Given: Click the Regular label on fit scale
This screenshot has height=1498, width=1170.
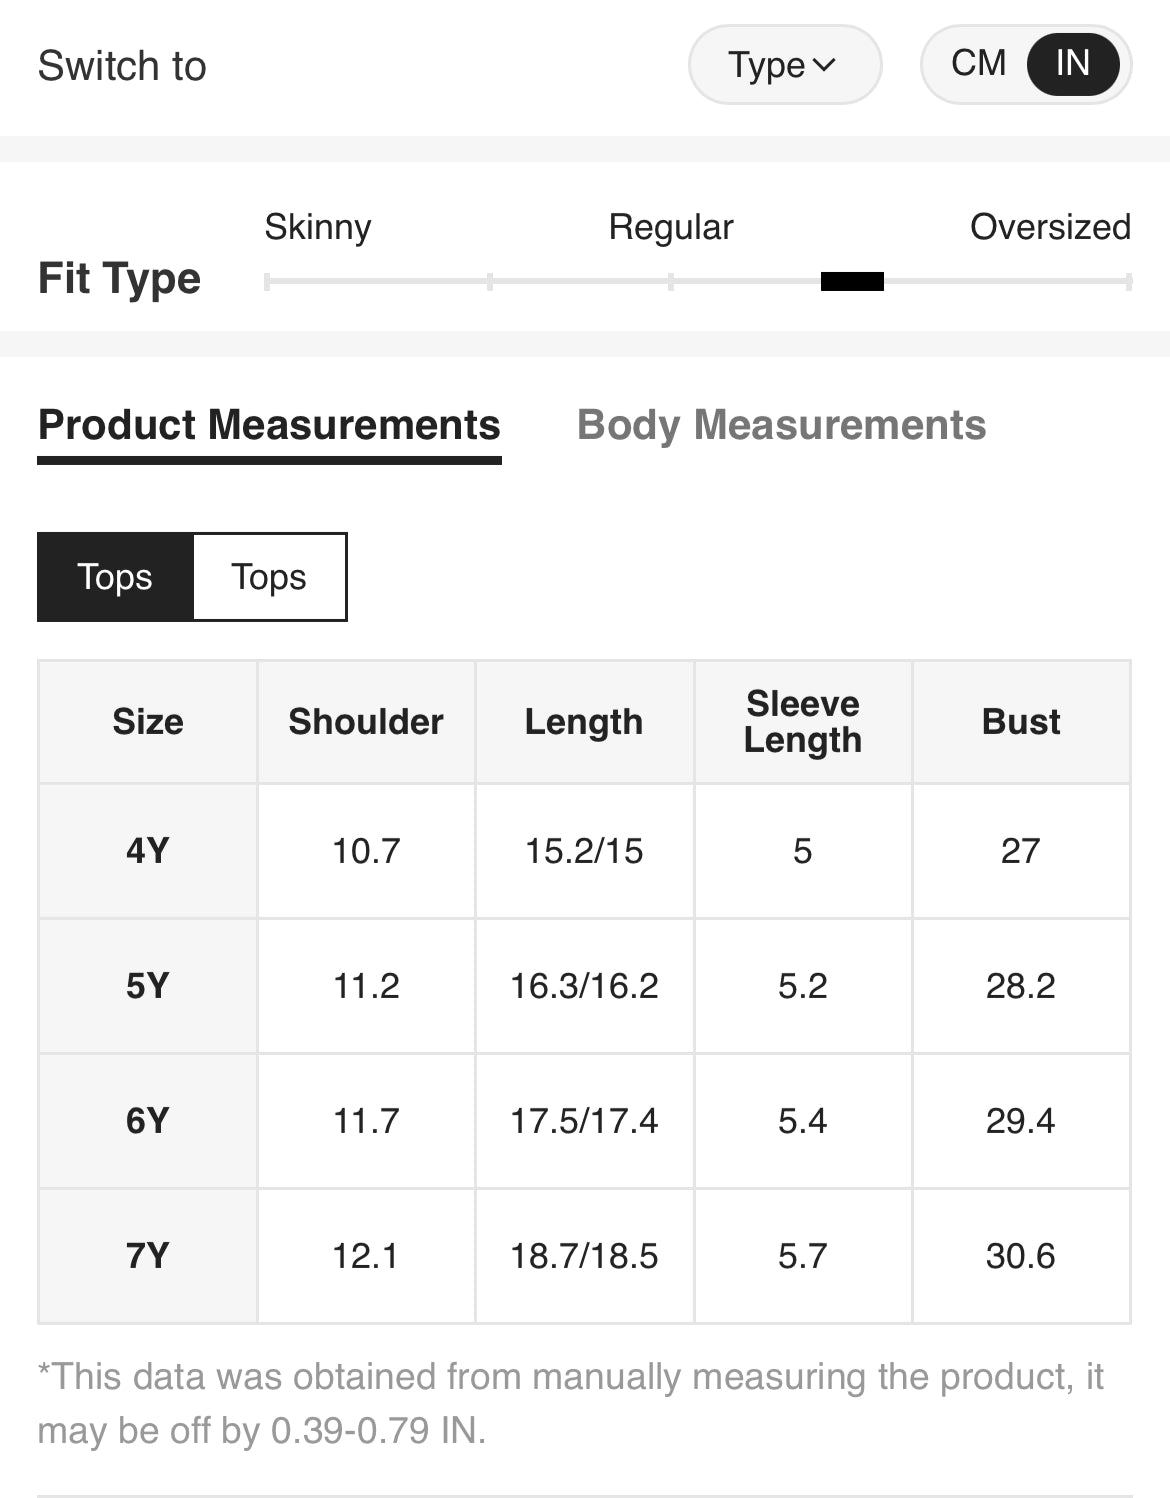Looking at the screenshot, I should (x=671, y=227).
